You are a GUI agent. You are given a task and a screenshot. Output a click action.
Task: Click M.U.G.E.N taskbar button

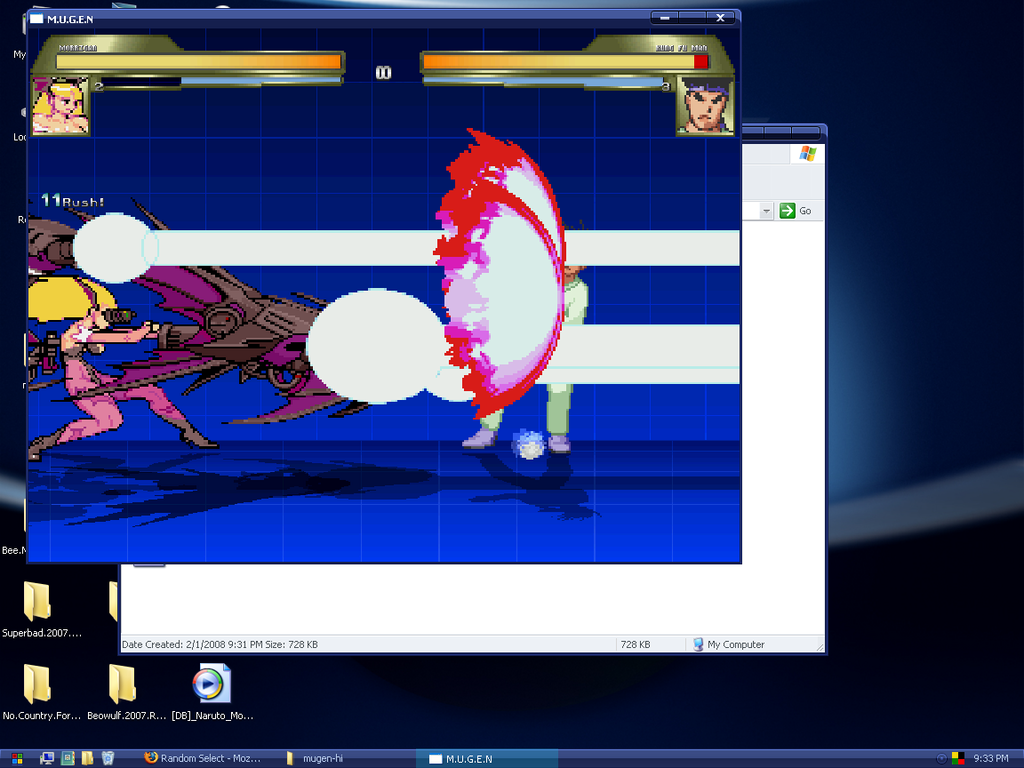click(x=487, y=758)
